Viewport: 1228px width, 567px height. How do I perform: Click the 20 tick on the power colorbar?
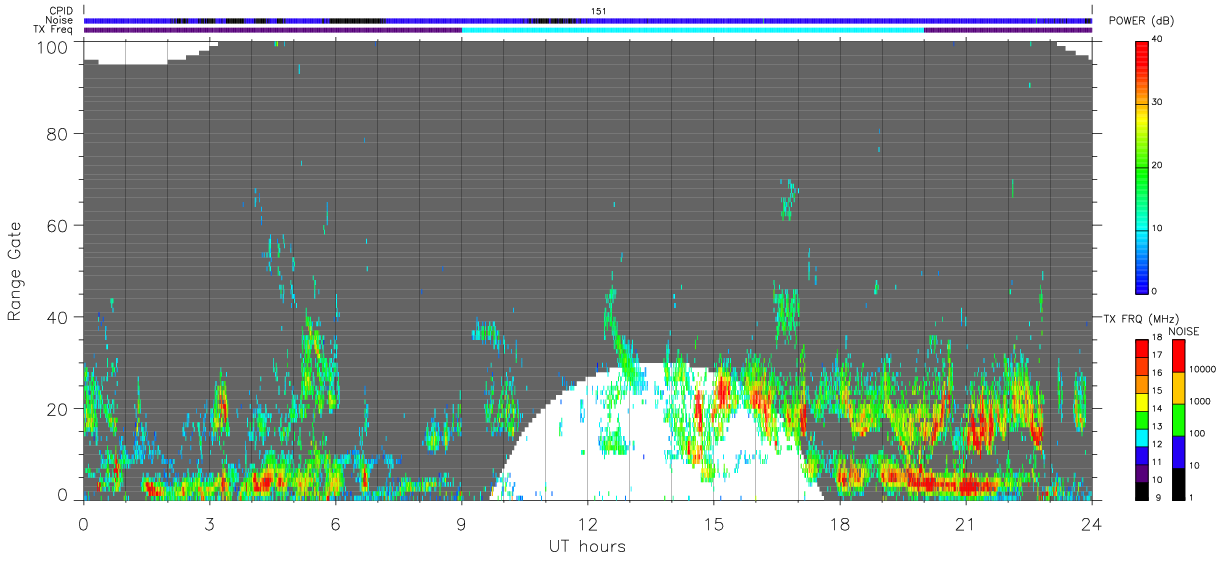coord(1158,165)
